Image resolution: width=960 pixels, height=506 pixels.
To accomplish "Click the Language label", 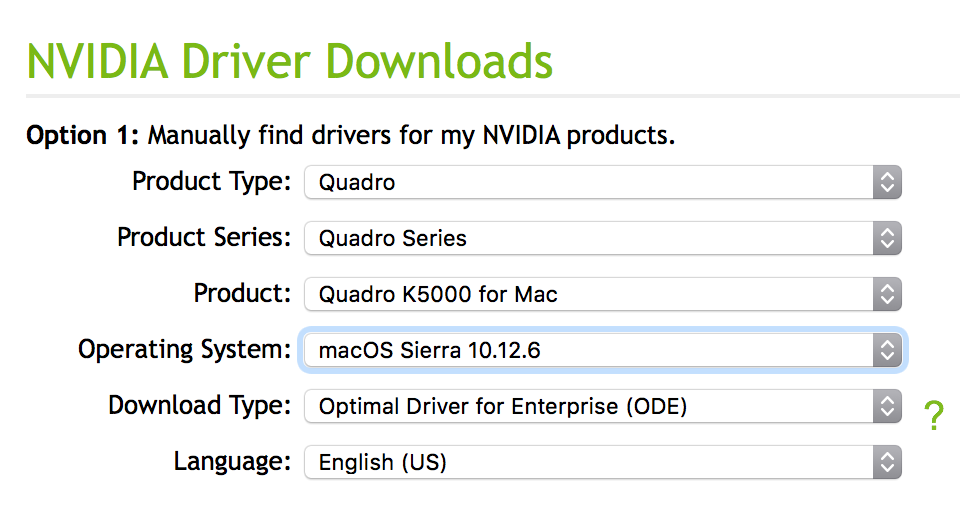I will coord(232,461).
